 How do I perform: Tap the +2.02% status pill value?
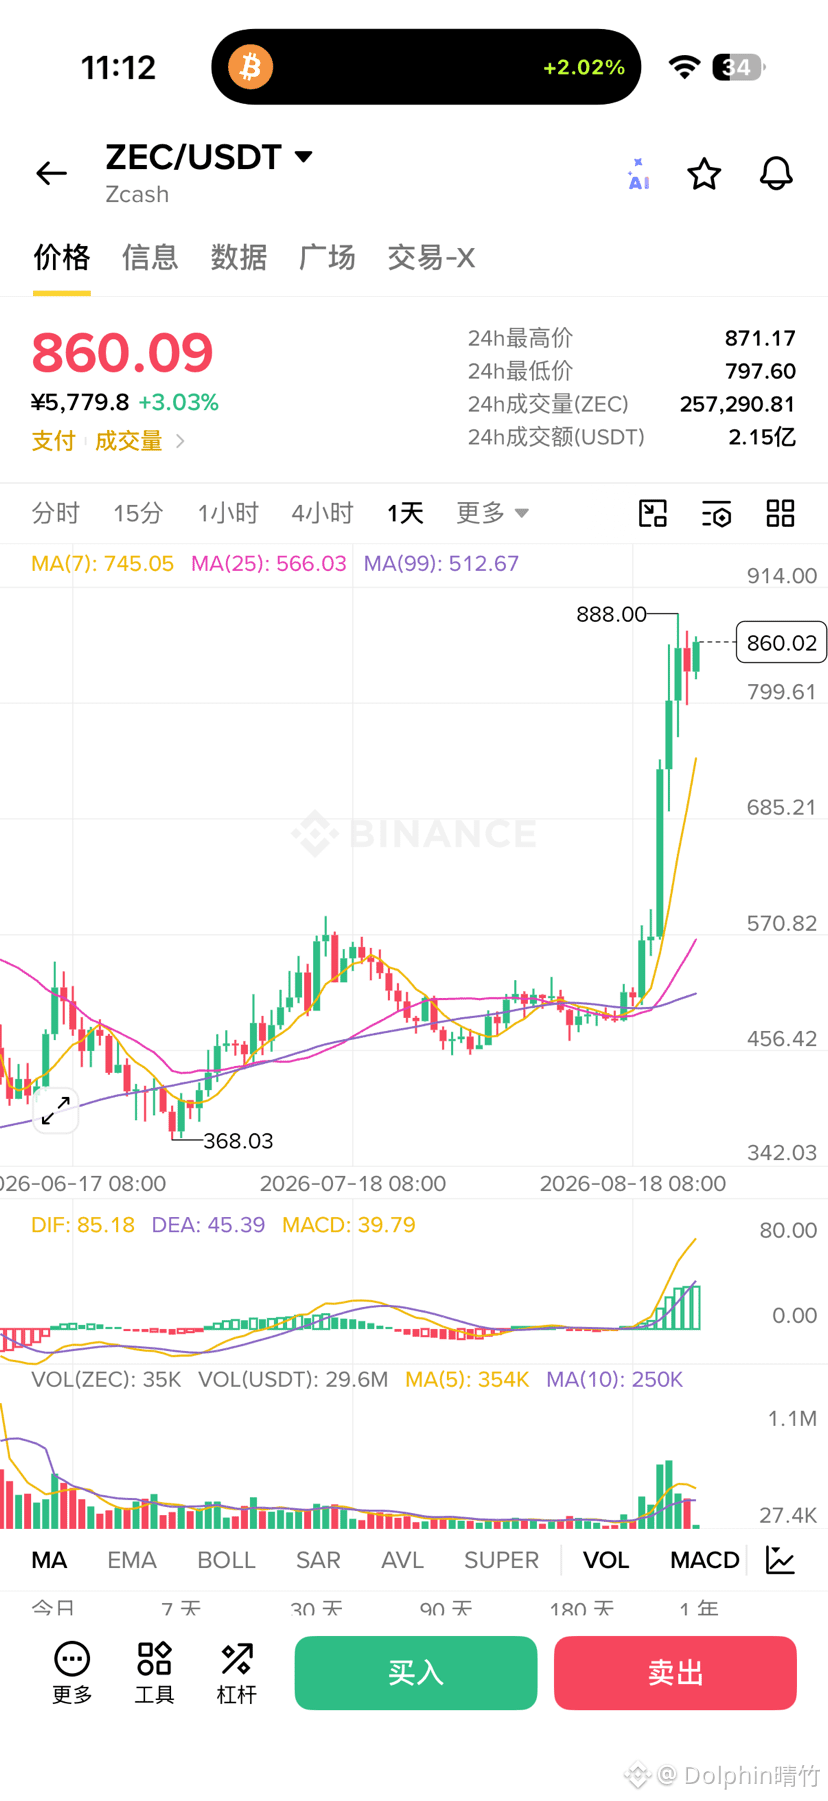584,67
